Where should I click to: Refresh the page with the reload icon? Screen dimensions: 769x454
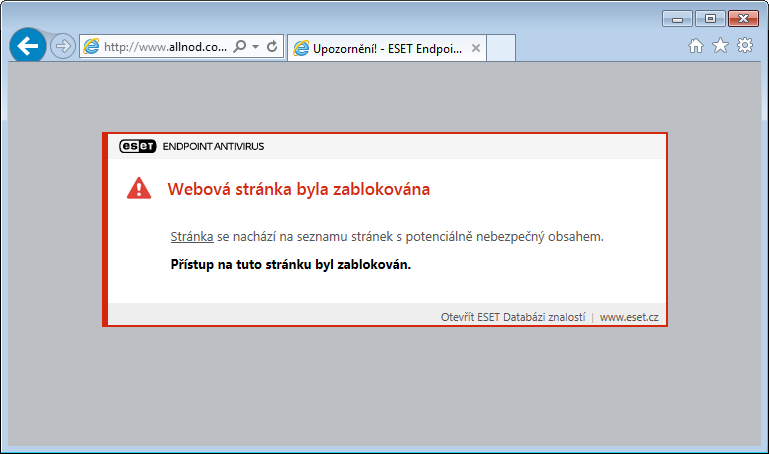272,47
